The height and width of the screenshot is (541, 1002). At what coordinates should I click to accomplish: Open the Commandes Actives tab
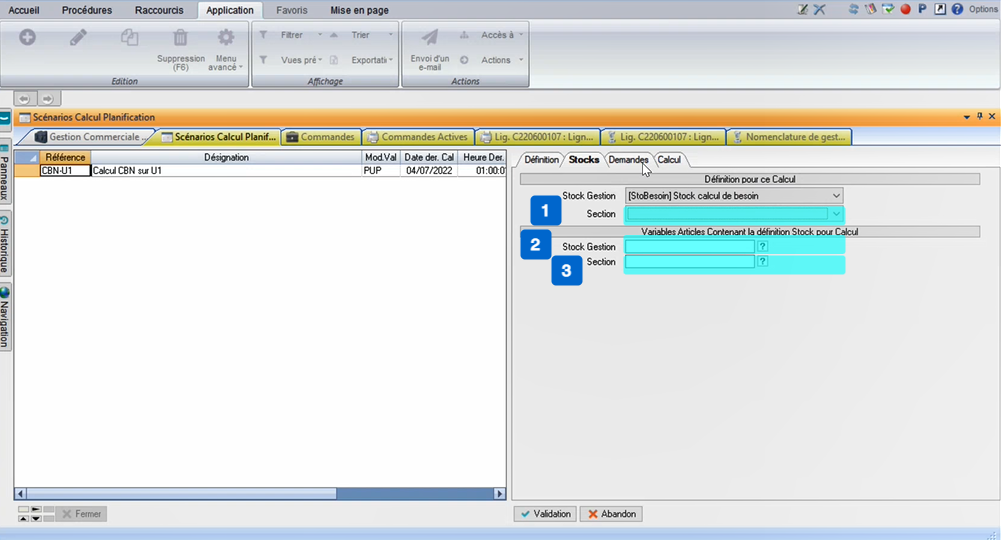417,137
